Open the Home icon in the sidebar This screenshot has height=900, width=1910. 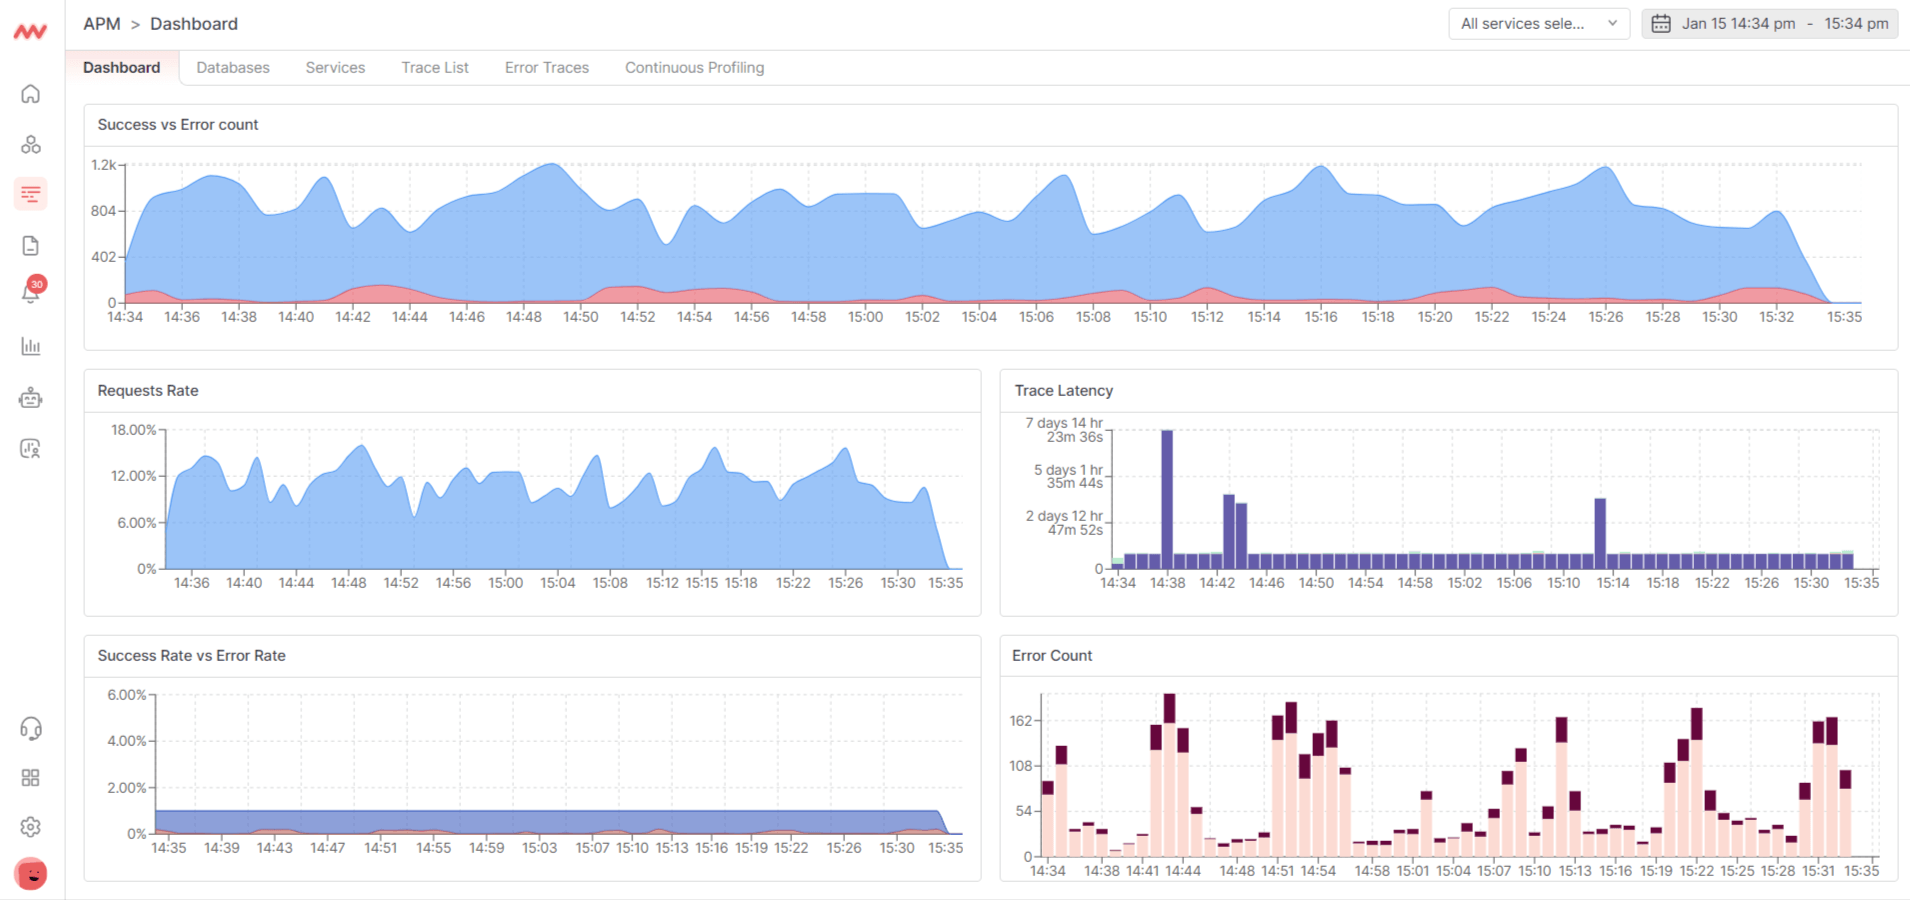31,93
